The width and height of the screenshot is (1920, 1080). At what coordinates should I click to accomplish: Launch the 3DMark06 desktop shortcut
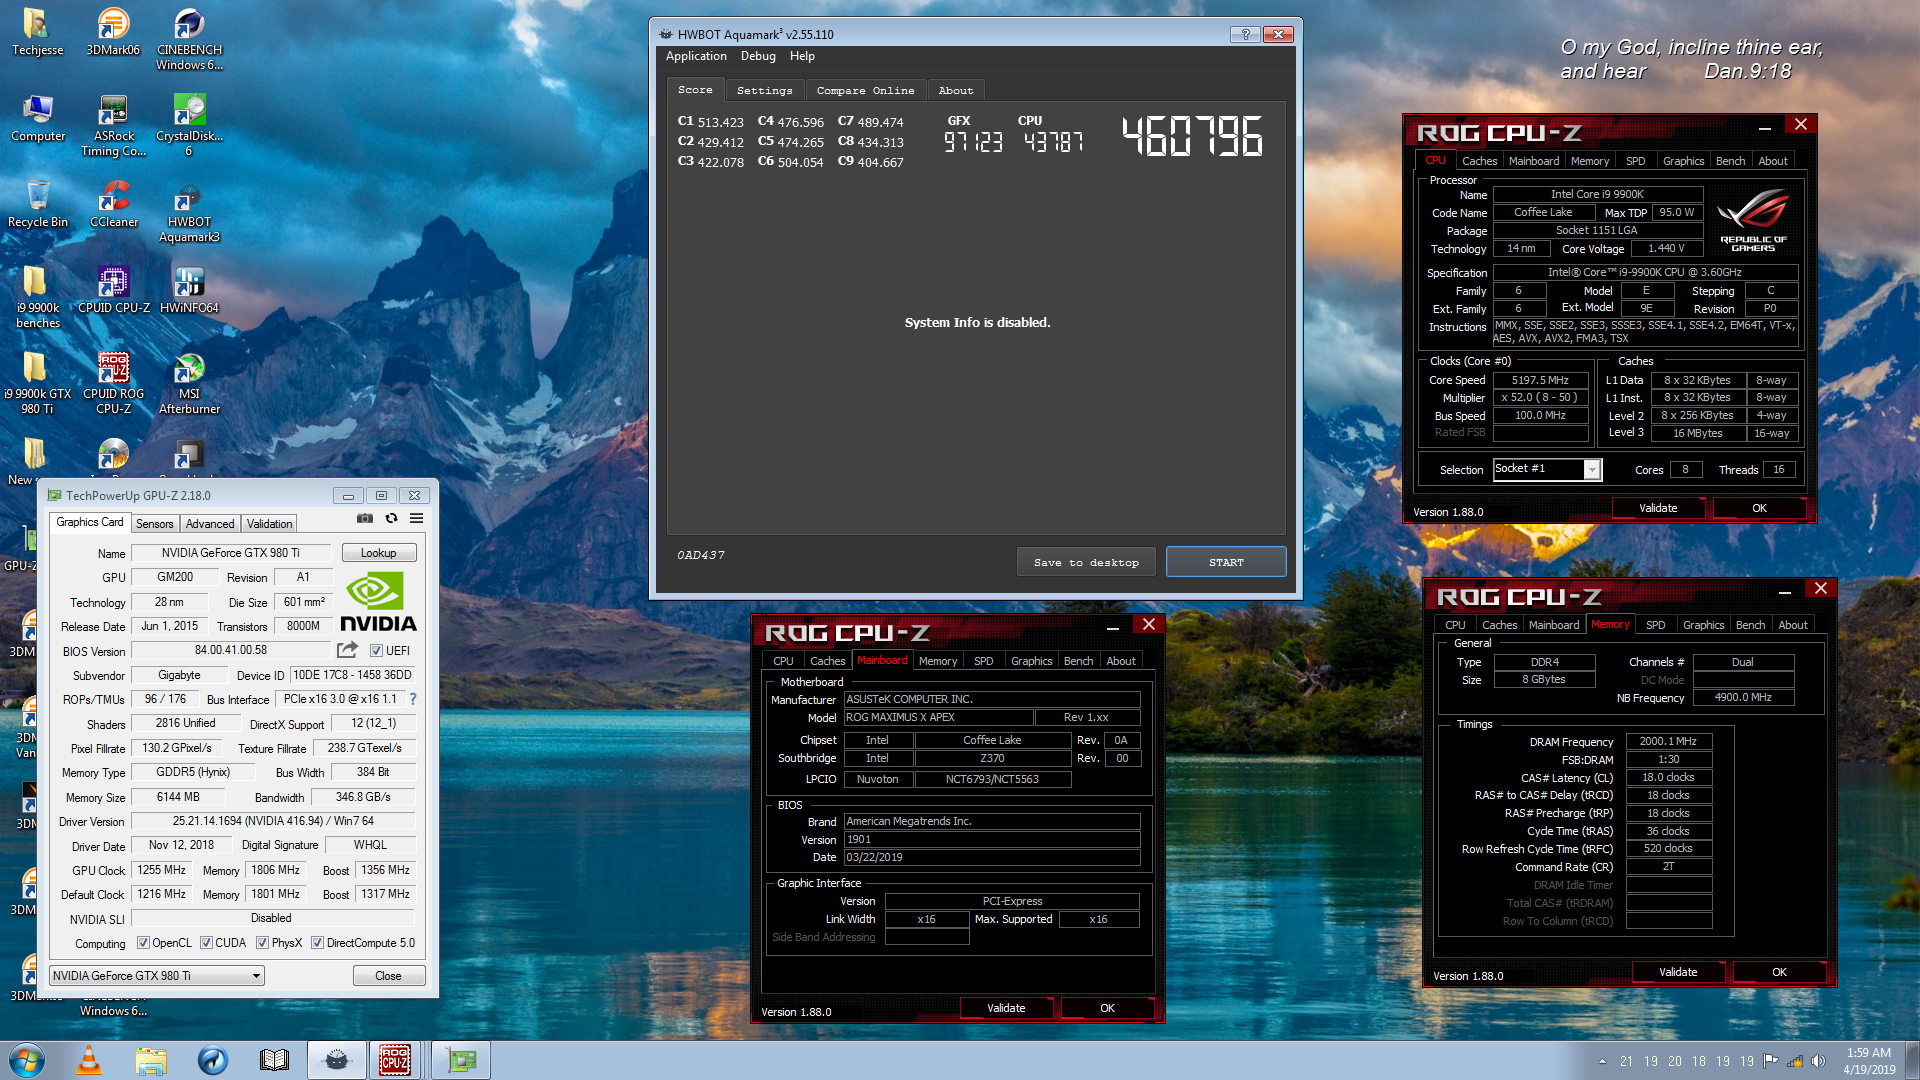113,32
